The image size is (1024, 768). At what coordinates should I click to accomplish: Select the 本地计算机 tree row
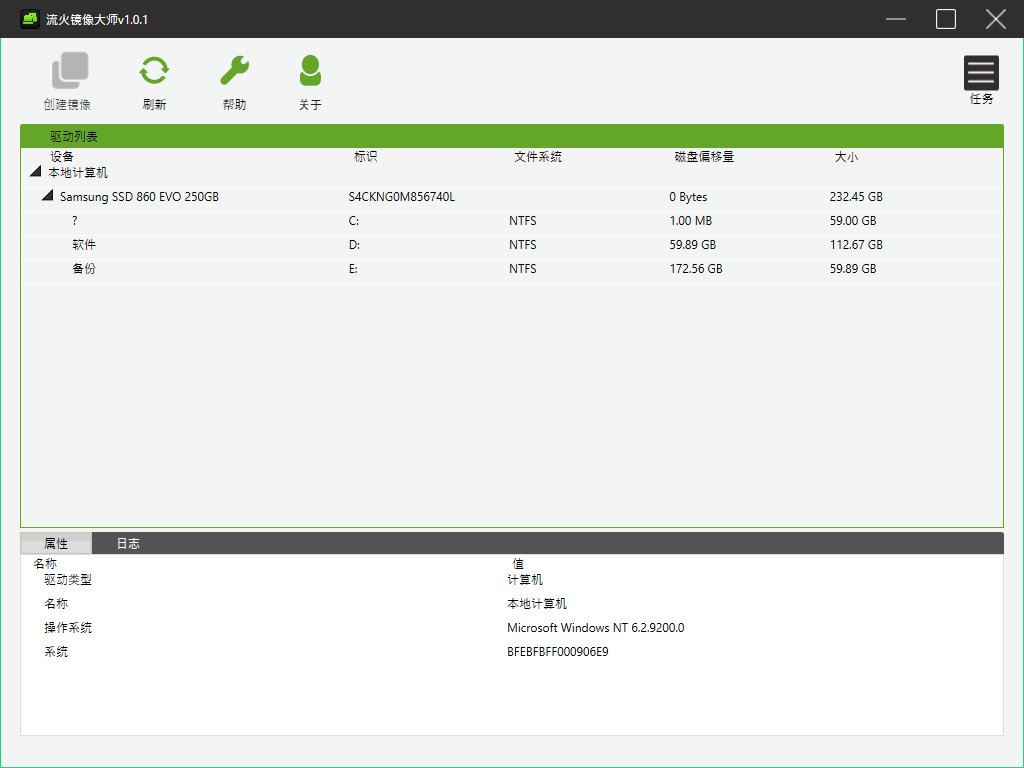coord(512,172)
